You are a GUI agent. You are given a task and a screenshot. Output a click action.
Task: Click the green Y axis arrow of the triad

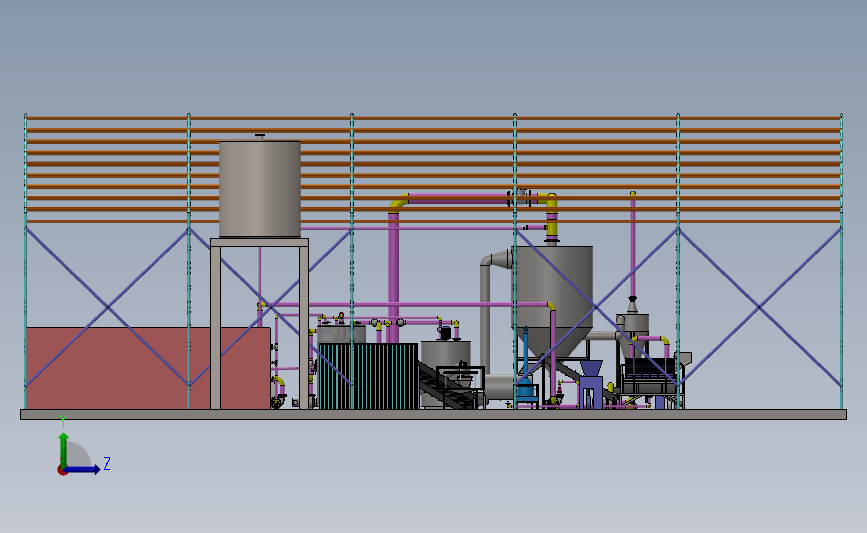click(x=64, y=449)
